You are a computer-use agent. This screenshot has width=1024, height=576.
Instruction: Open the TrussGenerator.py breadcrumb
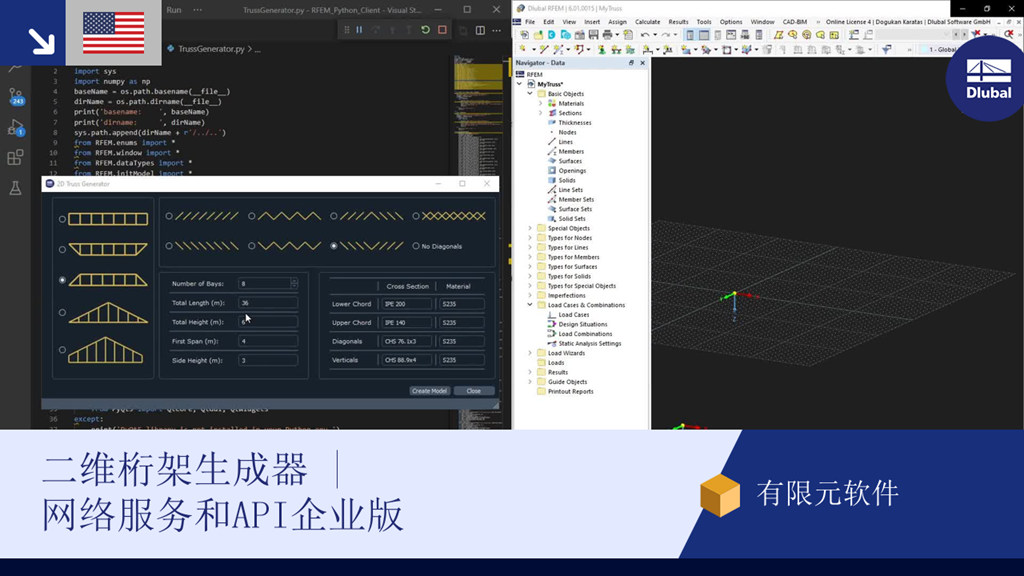(211, 49)
